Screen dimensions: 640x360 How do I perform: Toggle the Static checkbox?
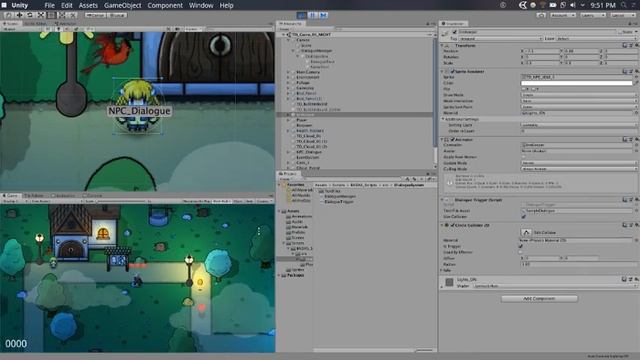click(x=621, y=32)
